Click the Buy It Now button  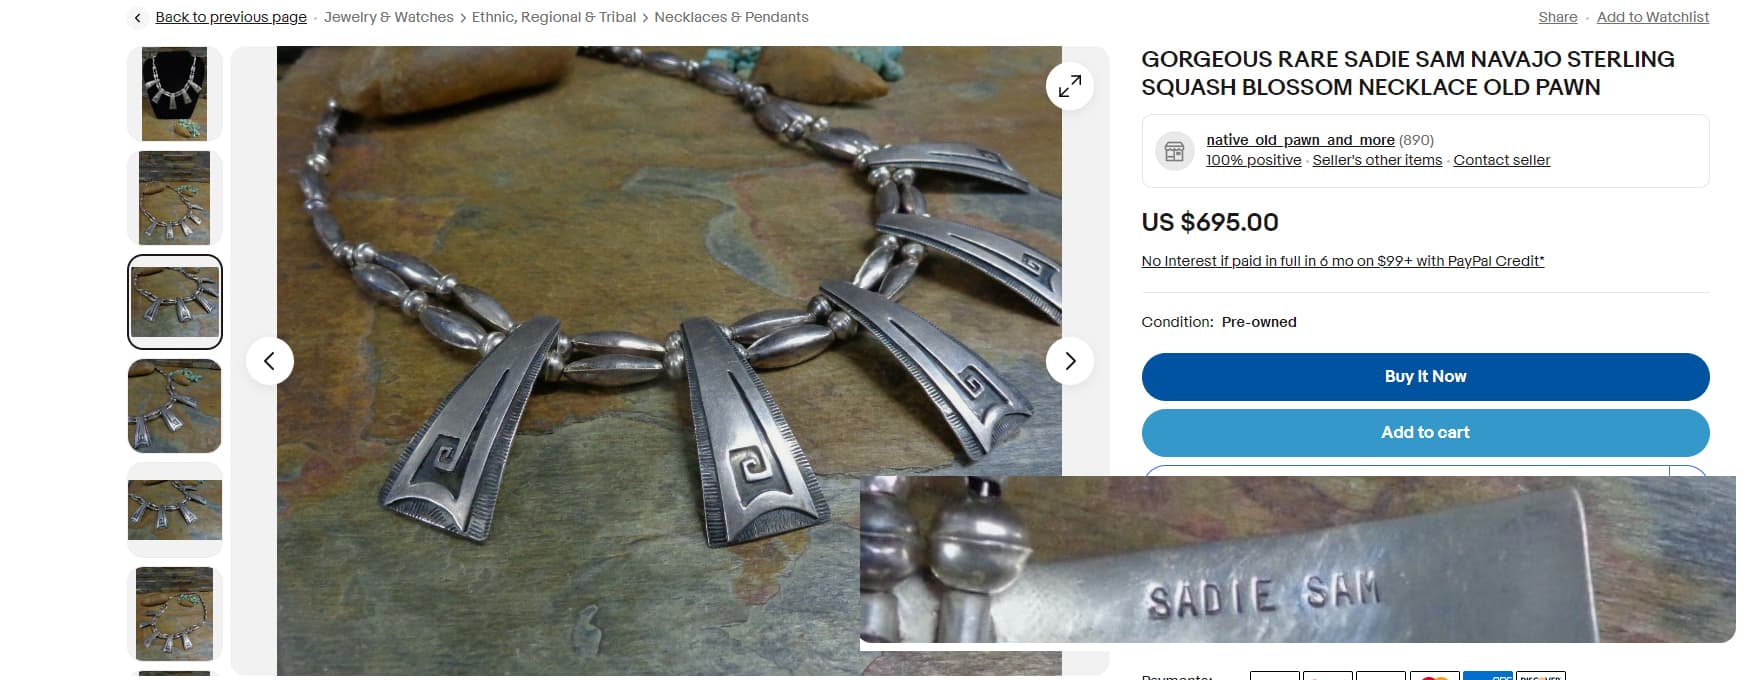click(1425, 377)
